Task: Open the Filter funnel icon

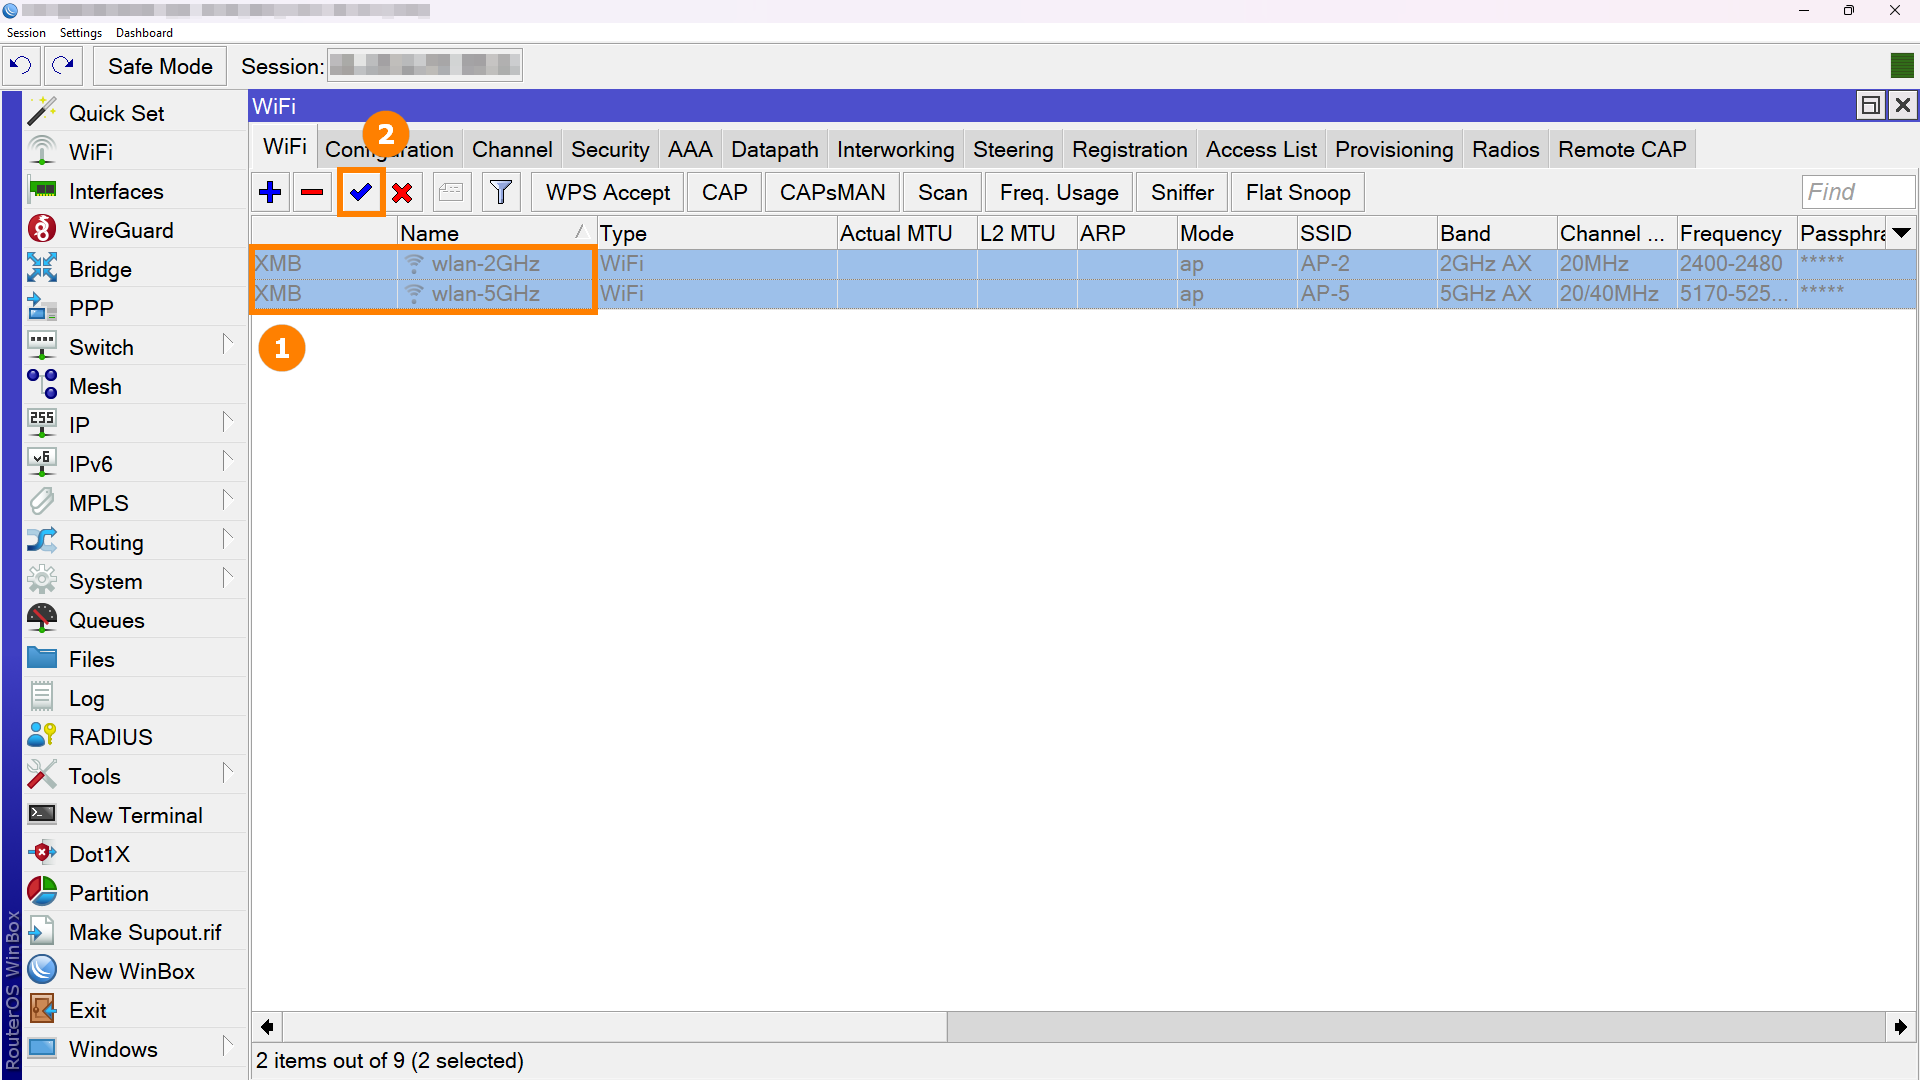Action: coord(501,192)
